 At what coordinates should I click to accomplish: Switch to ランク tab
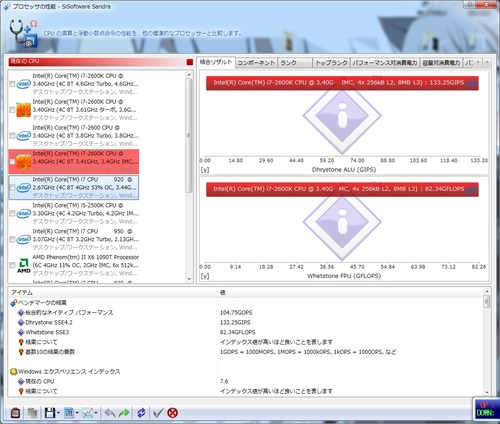[295, 63]
